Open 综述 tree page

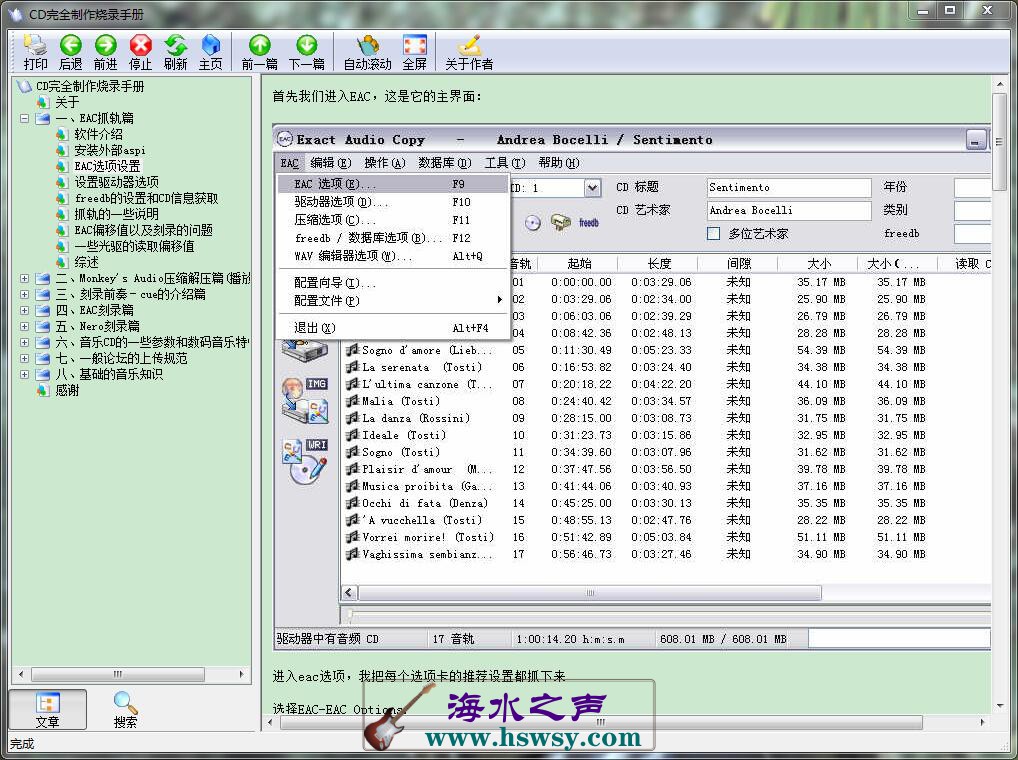click(x=86, y=262)
